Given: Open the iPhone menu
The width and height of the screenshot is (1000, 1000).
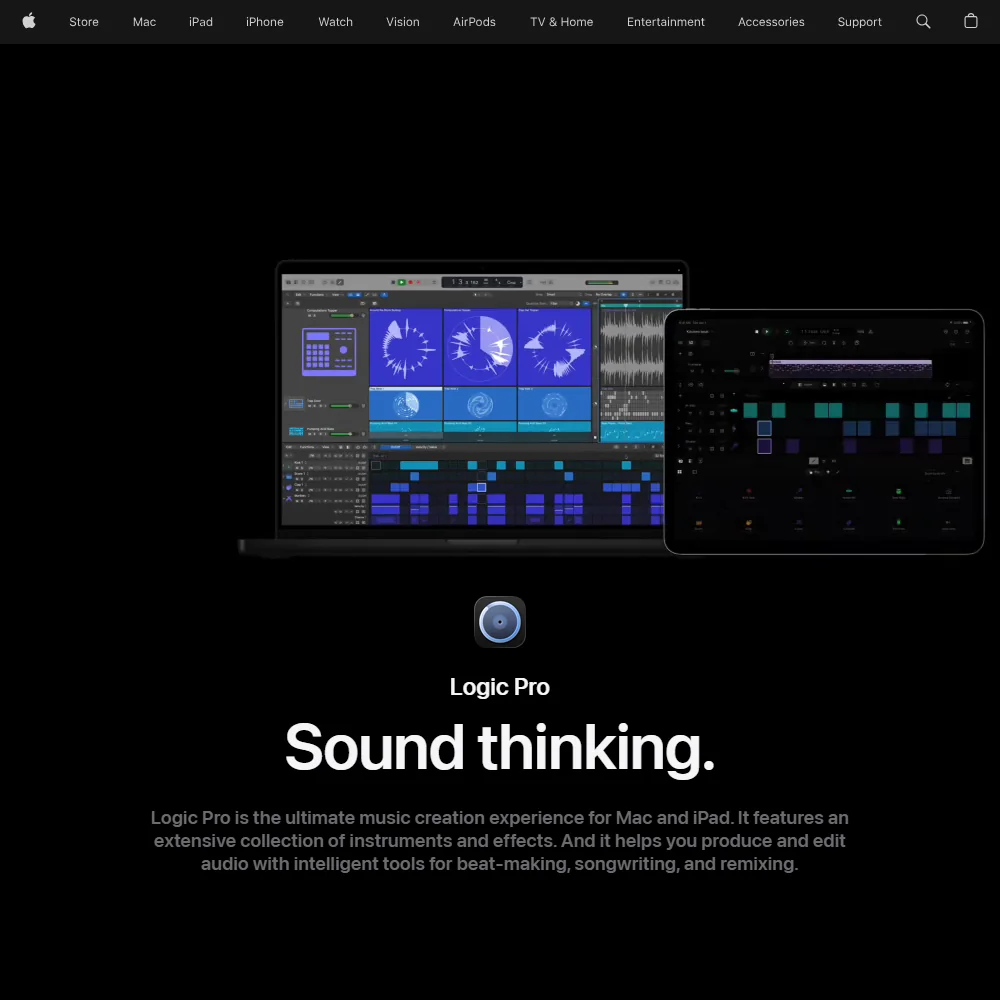Looking at the screenshot, I should [x=265, y=22].
